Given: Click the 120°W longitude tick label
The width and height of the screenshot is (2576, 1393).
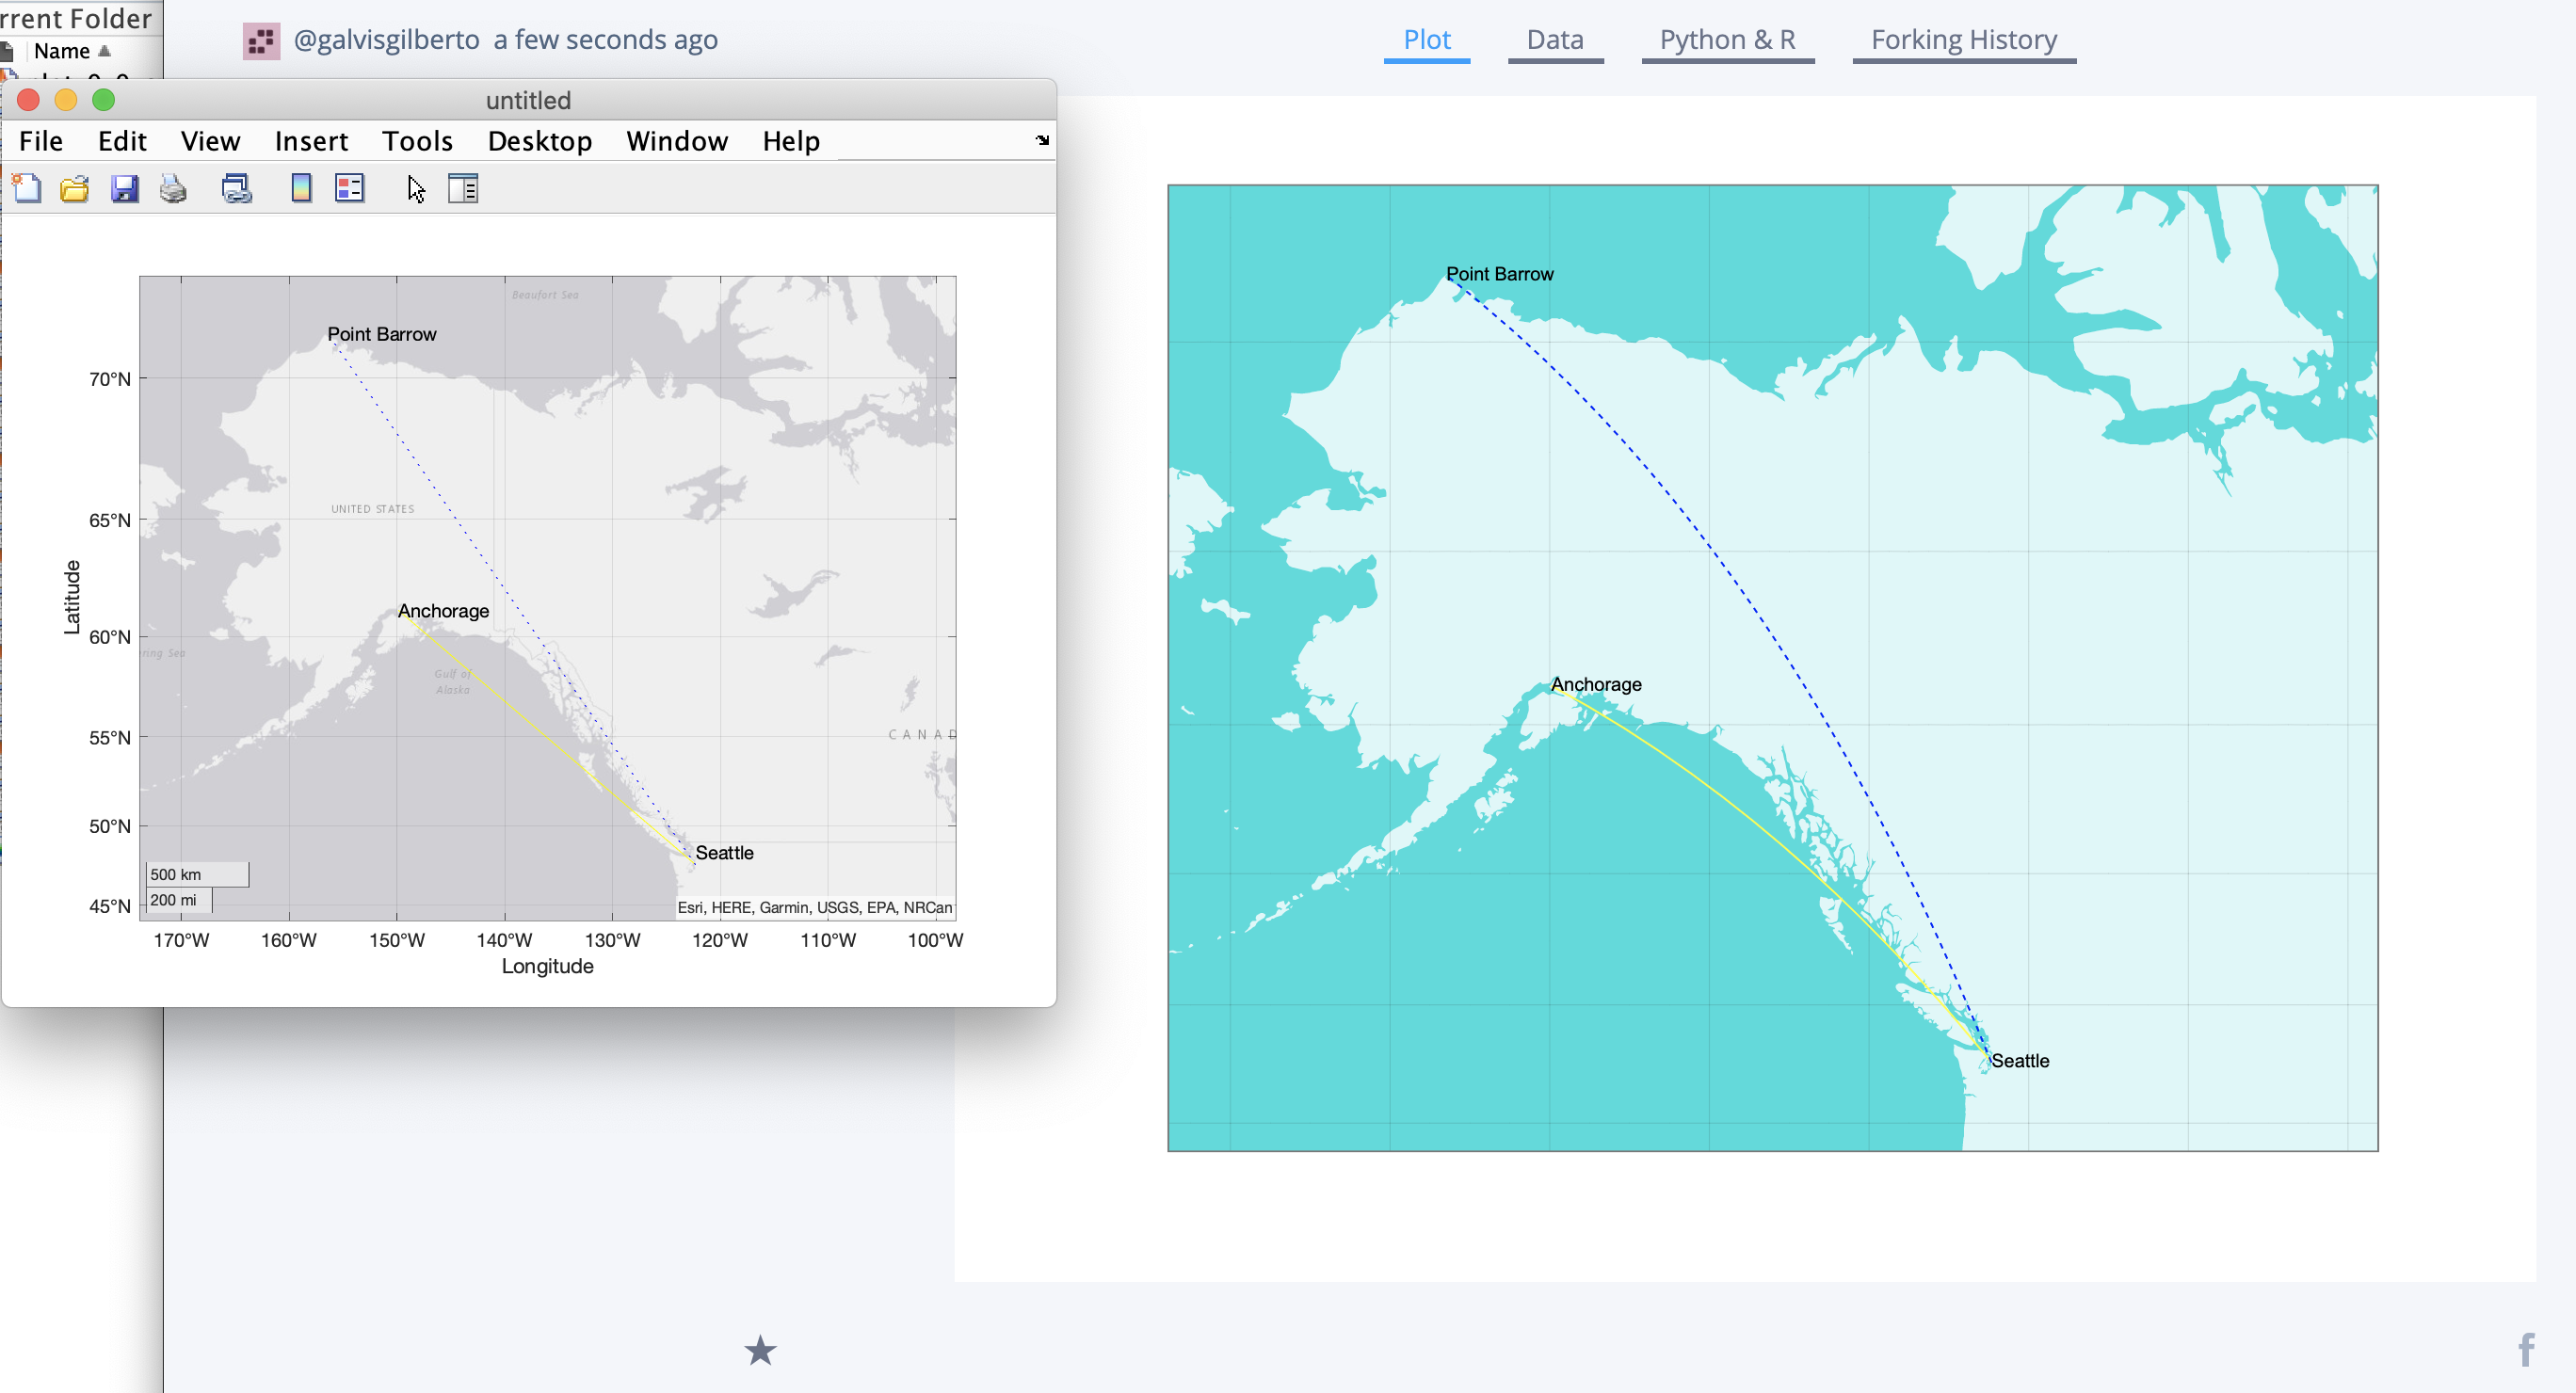Looking at the screenshot, I should 719,940.
